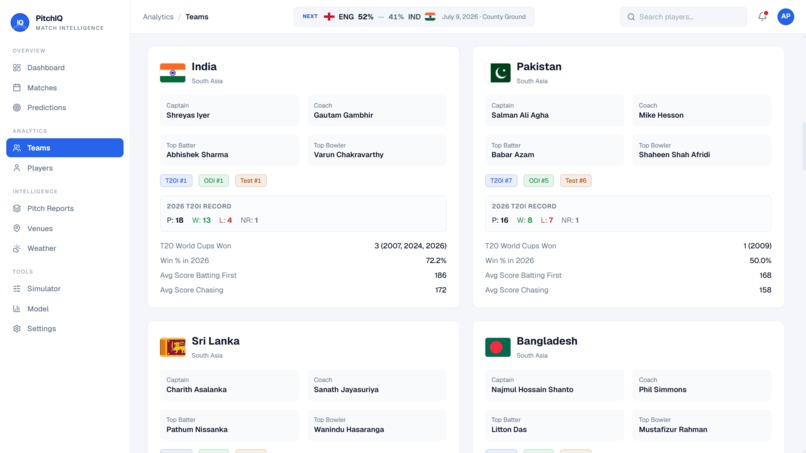Click captain Charith Asalanka
The height and width of the screenshot is (453, 806).
click(196, 390)
